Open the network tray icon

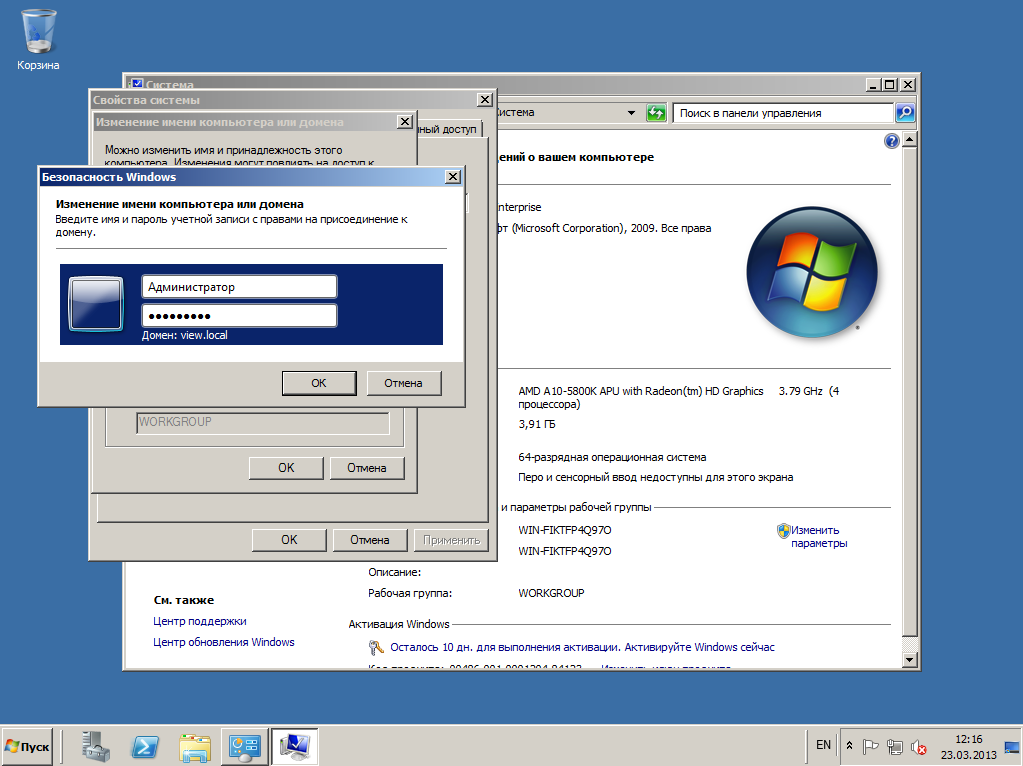(x=895, y=746)
